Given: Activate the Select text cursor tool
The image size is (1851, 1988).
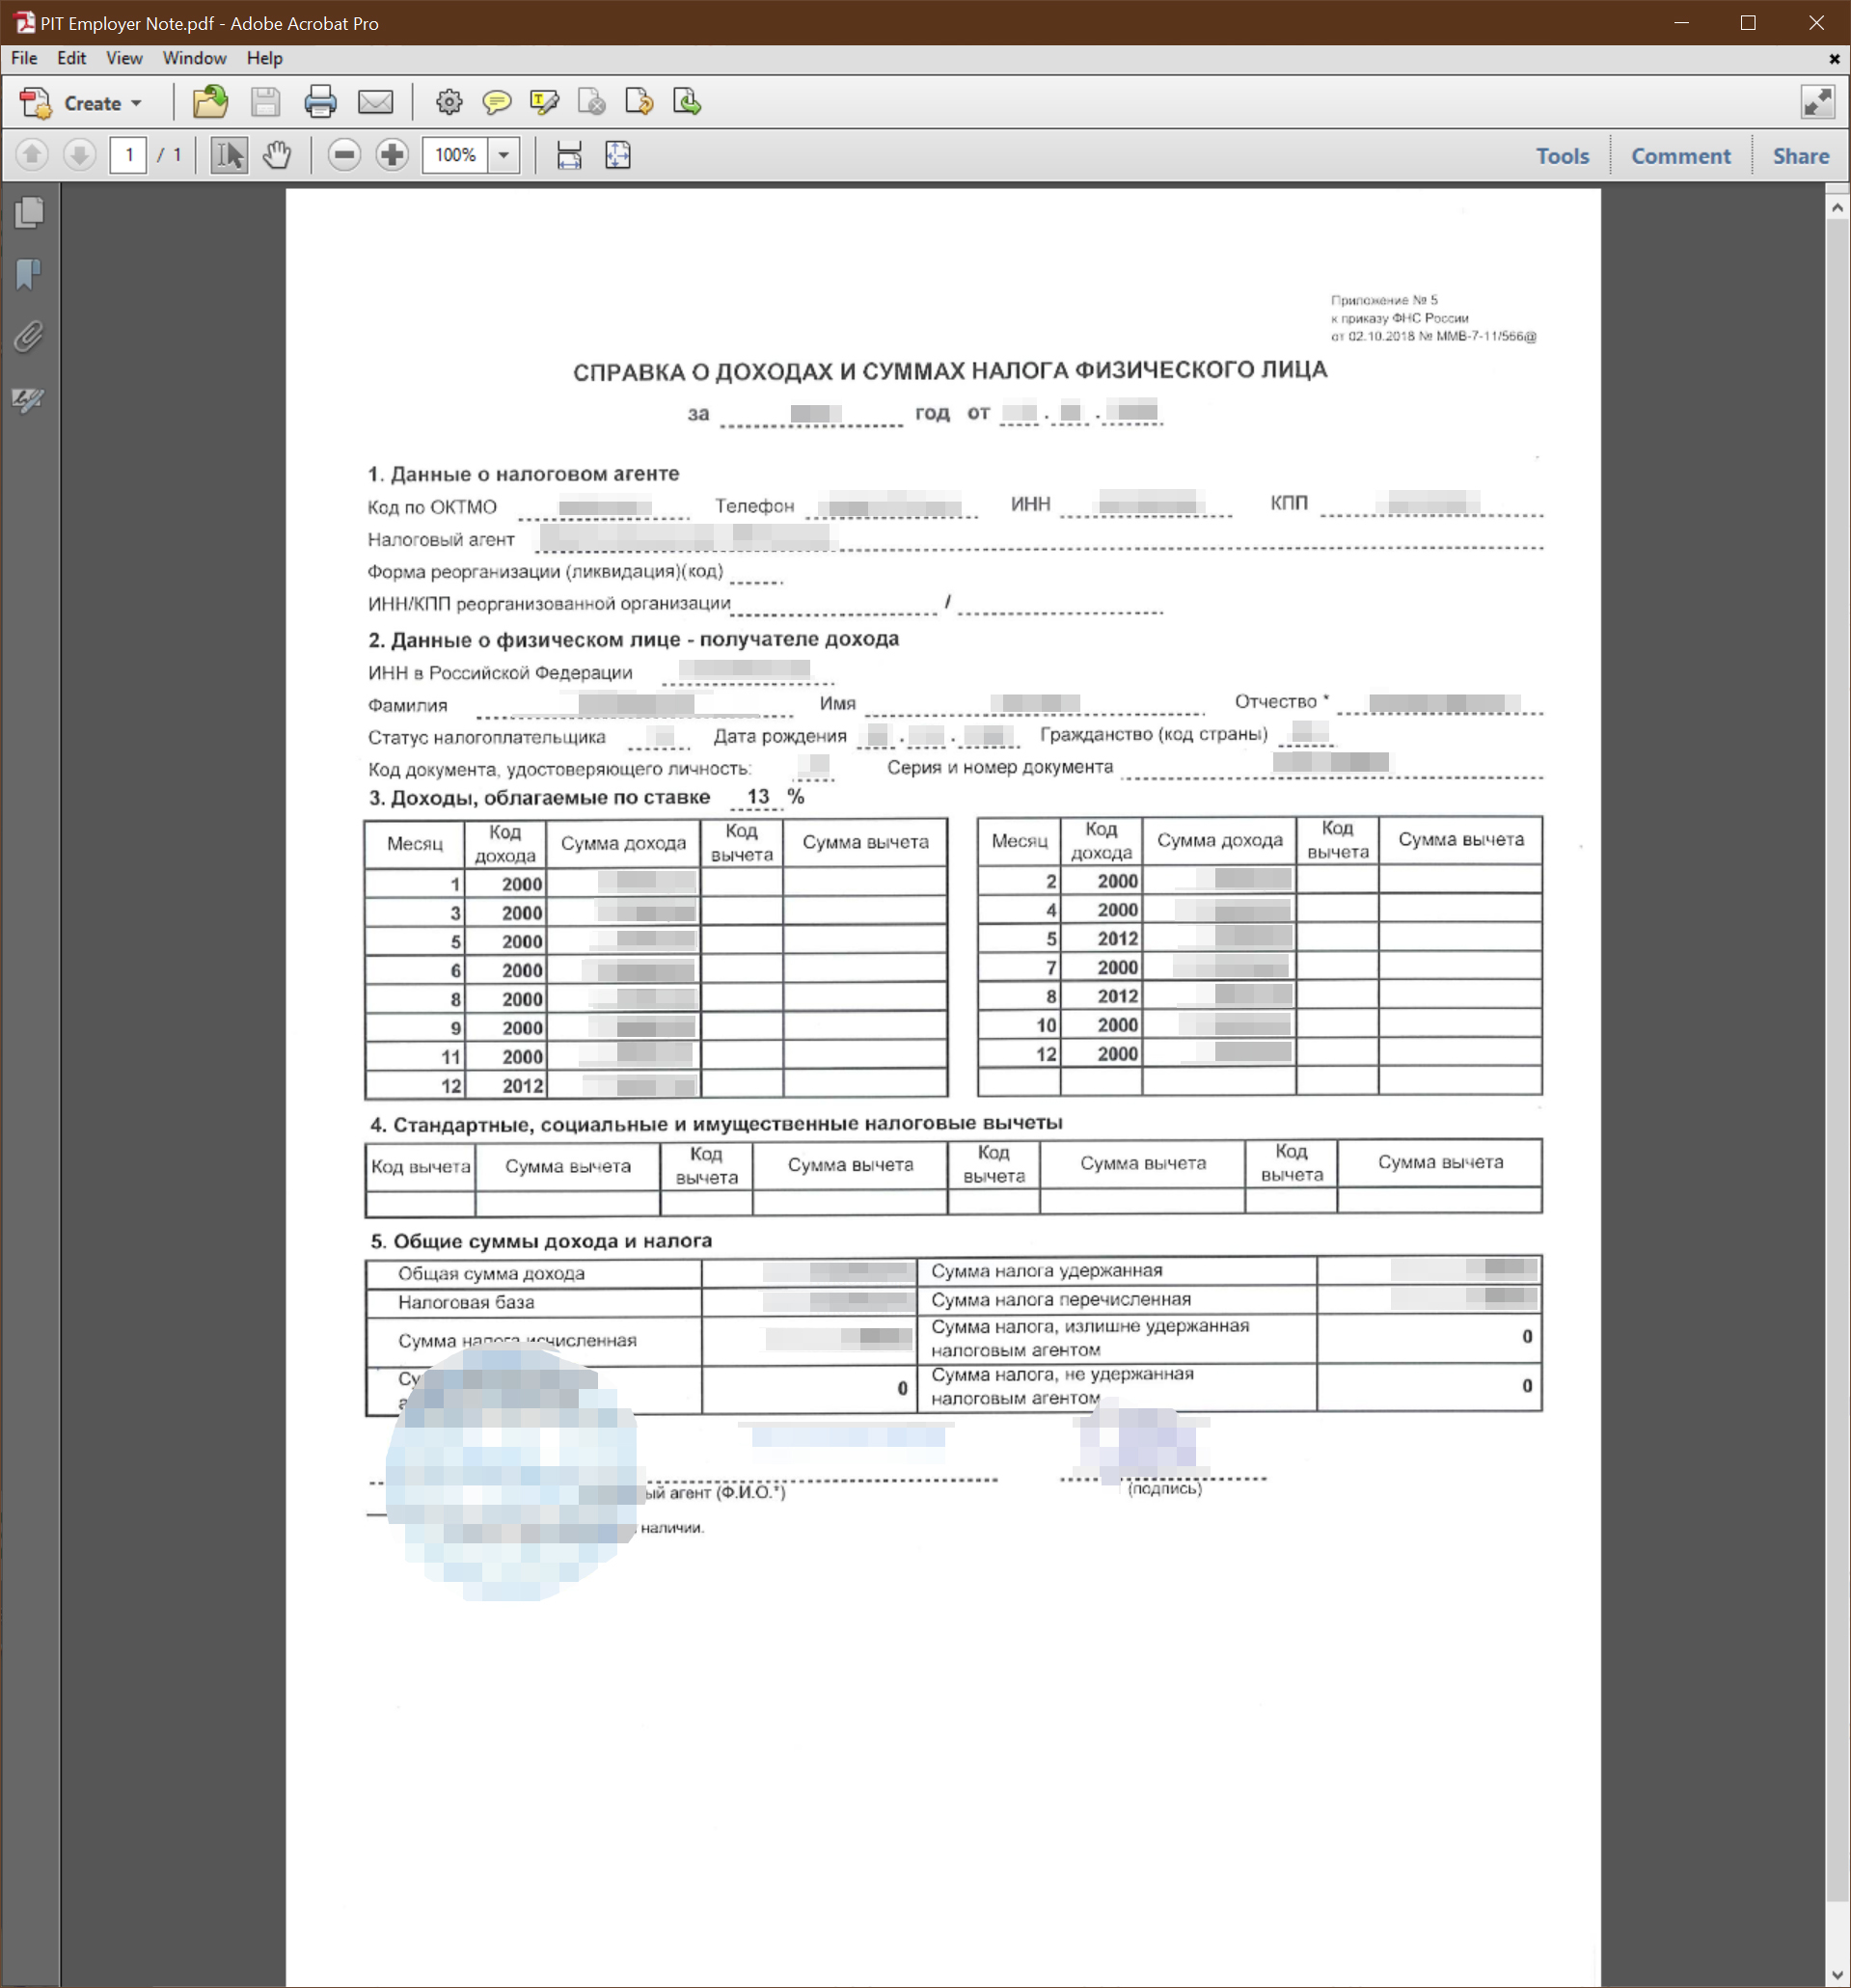Looking at the screenshot, I should [229, 155].
